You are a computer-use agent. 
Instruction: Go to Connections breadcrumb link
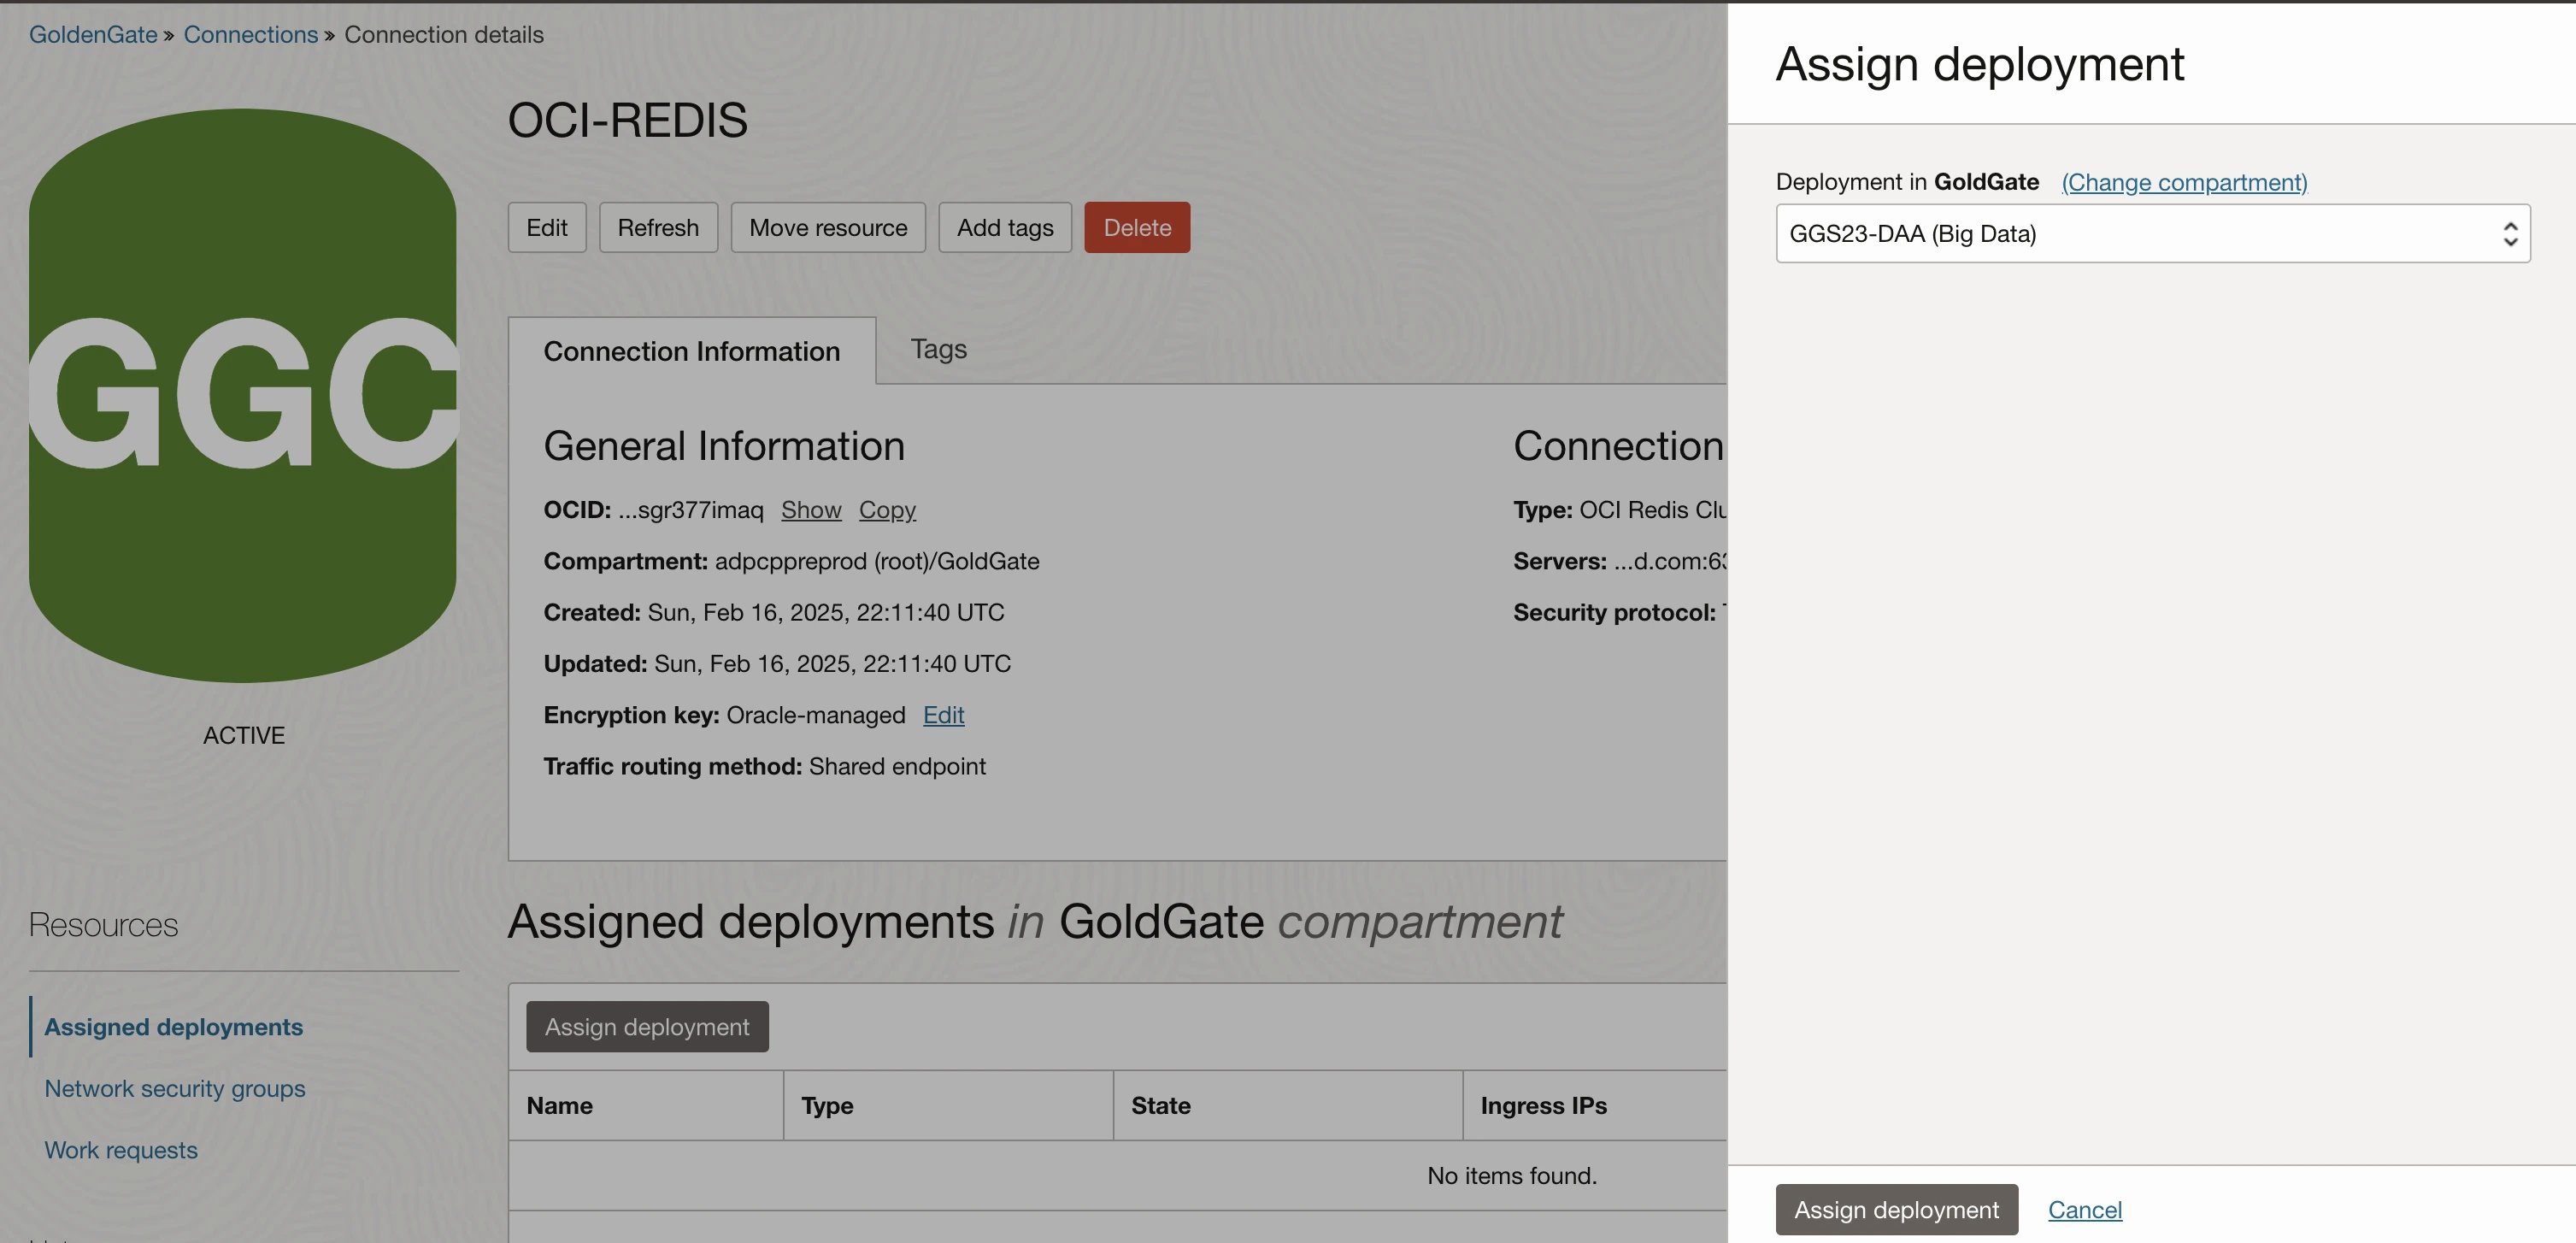click(x=250, y=34)
